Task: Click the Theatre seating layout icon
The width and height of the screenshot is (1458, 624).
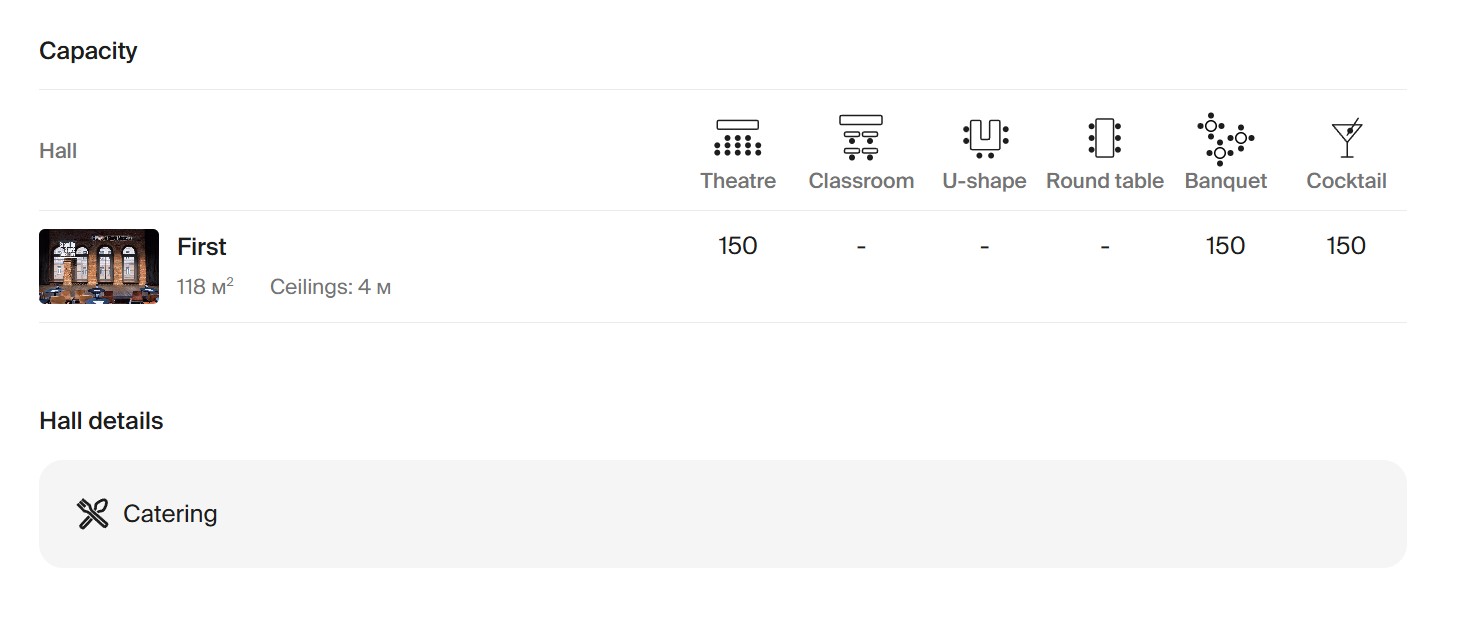Action: pos(738,138)
